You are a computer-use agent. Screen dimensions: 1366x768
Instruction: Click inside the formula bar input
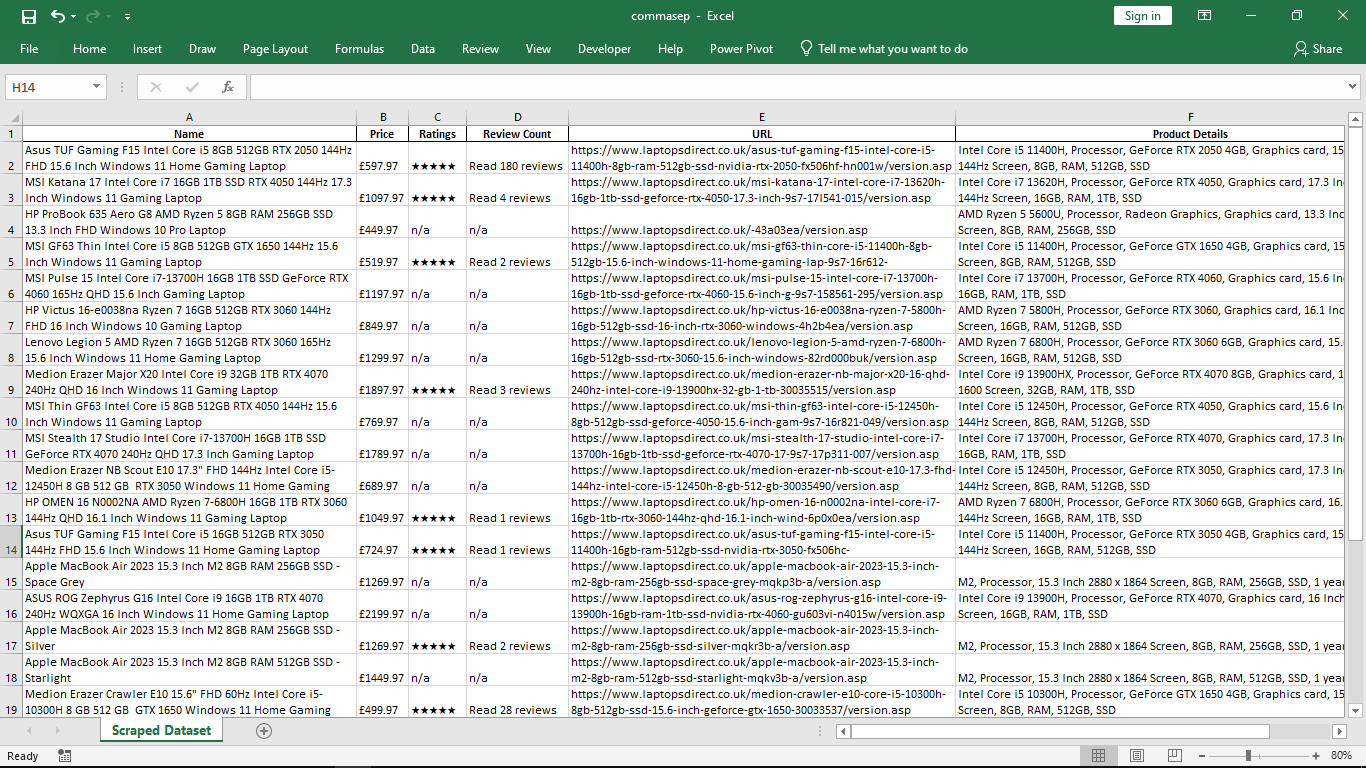pos(795,87)
